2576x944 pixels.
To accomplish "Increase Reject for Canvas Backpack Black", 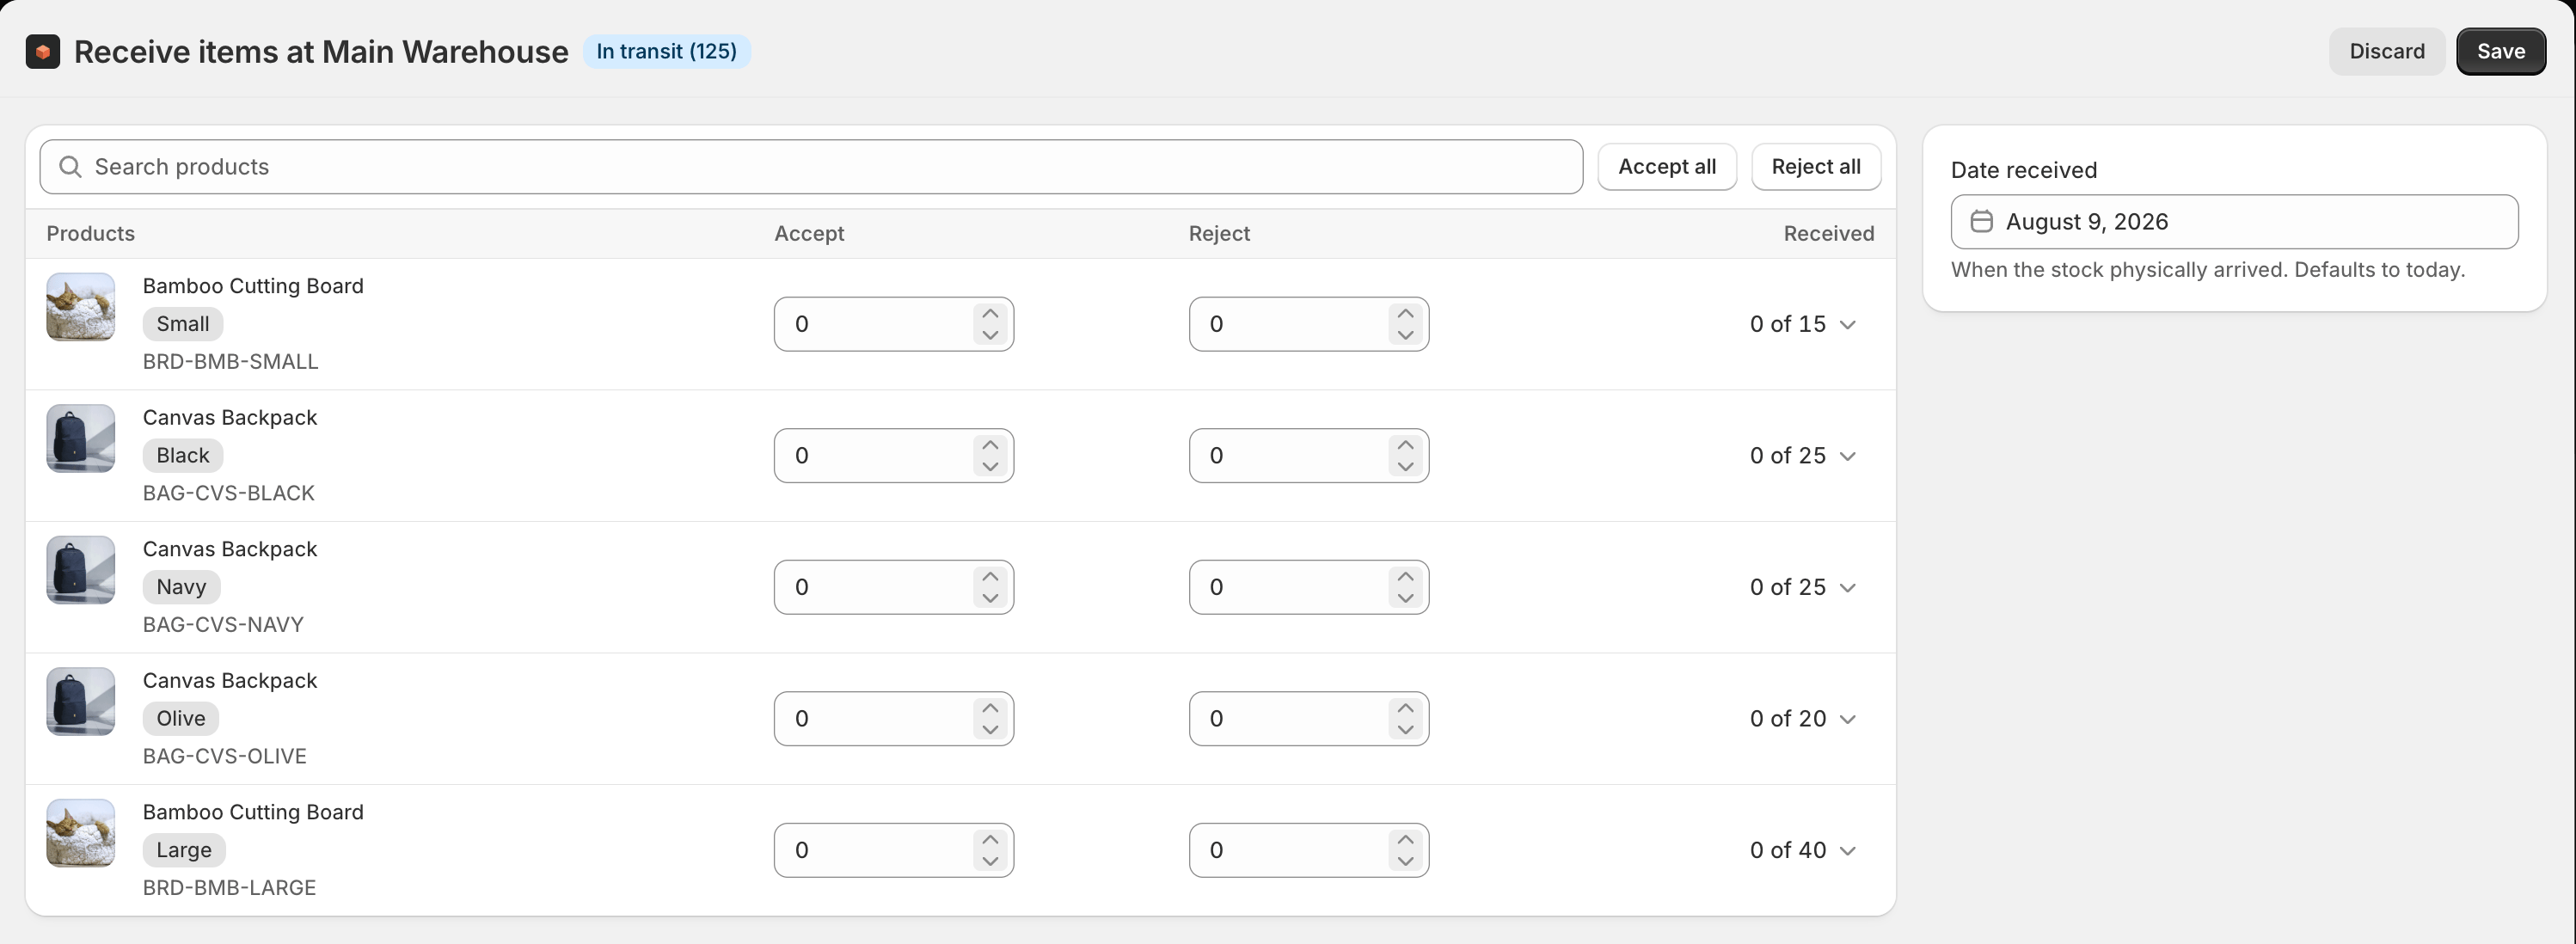I will pyautogui.click(x=1405, y=445).
